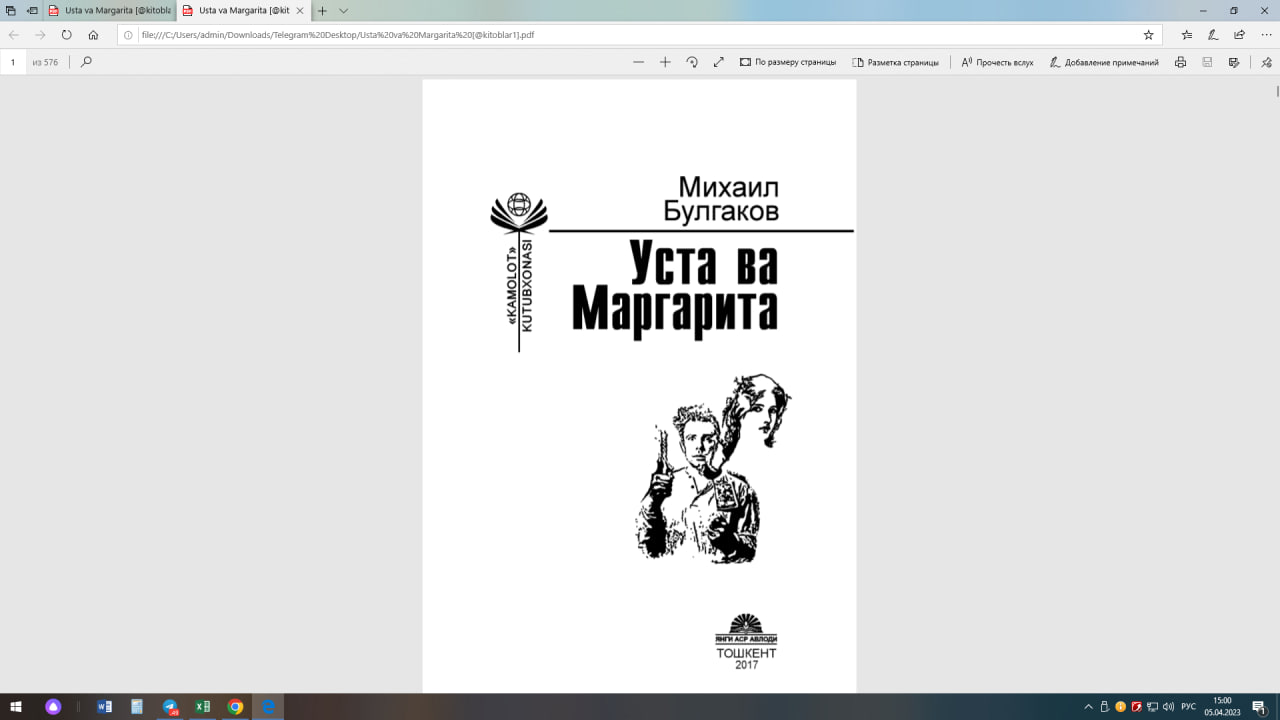Refresh the current page
The height and width of the screenshot is (720, 1280).
tap(65, 33)
